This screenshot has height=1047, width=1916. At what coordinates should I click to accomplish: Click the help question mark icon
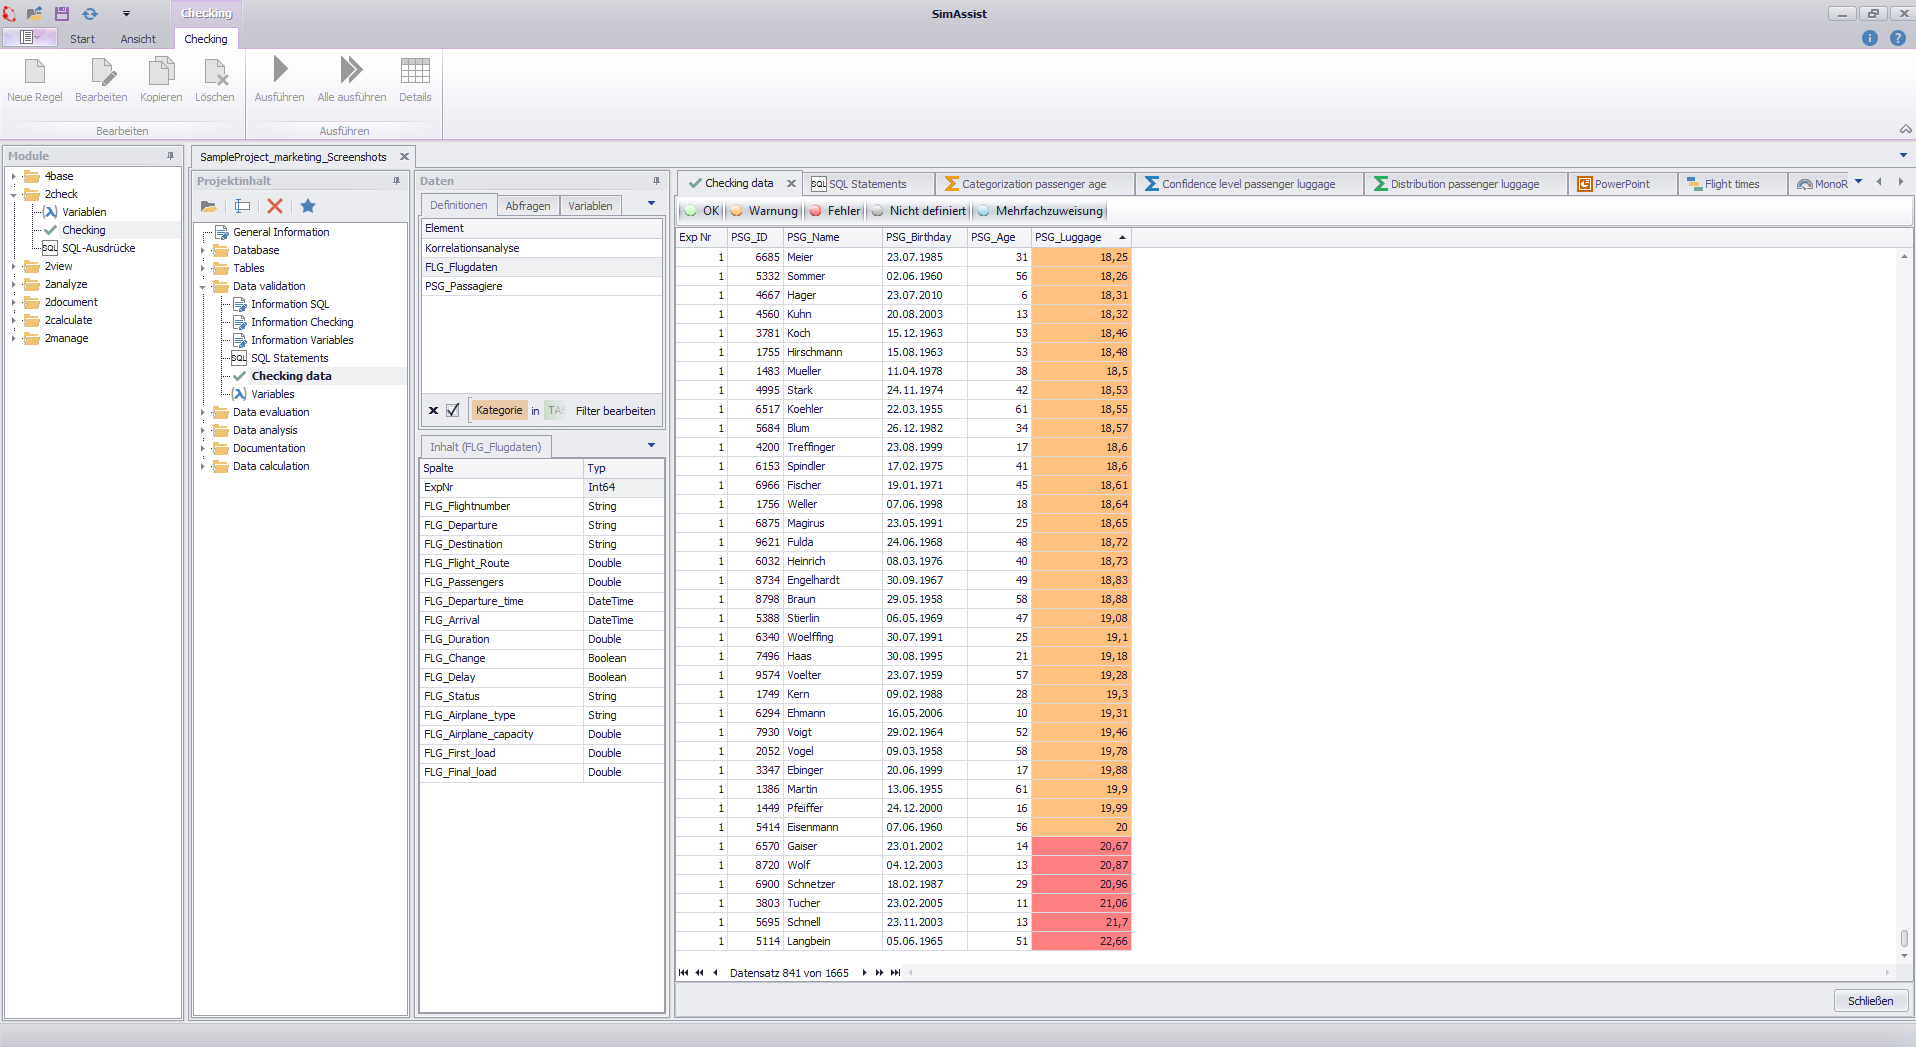1897,38
